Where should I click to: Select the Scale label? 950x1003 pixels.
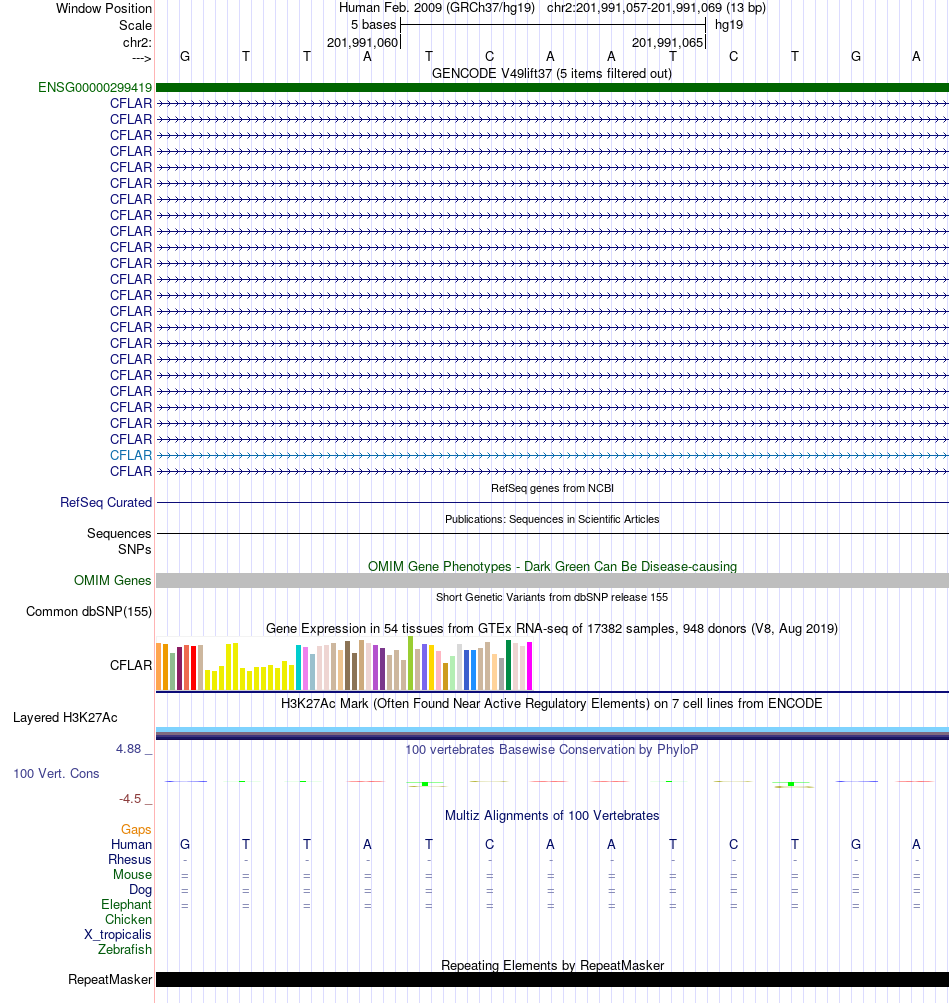(x=135, y=25)
